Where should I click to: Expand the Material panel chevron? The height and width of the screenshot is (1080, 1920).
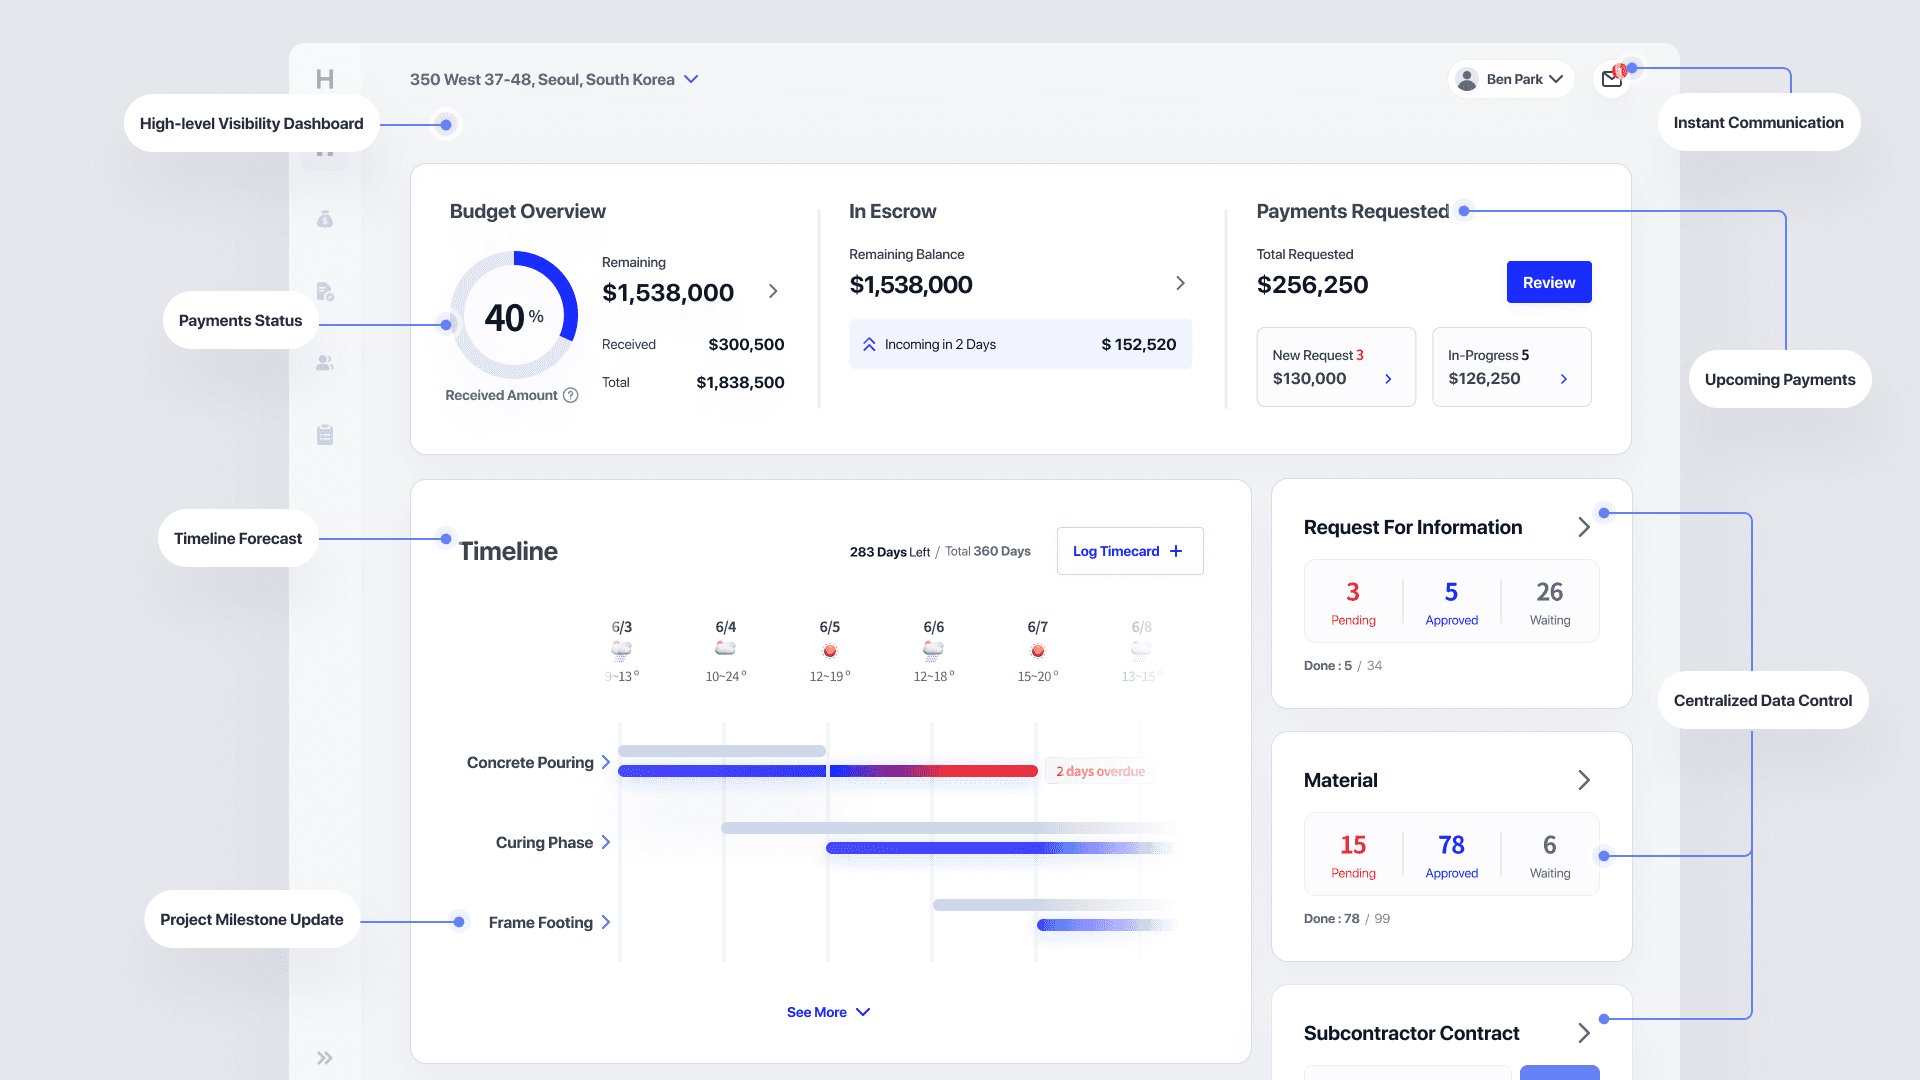(1584, 780)
